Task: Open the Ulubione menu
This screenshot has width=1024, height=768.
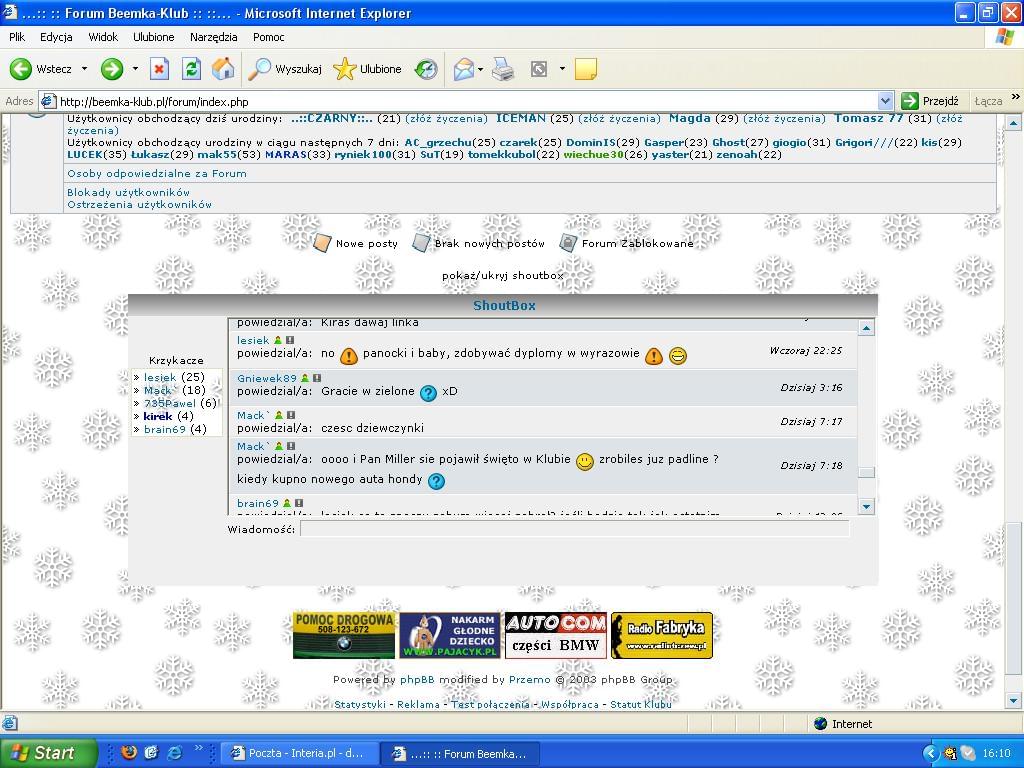Action: (153, 37)
